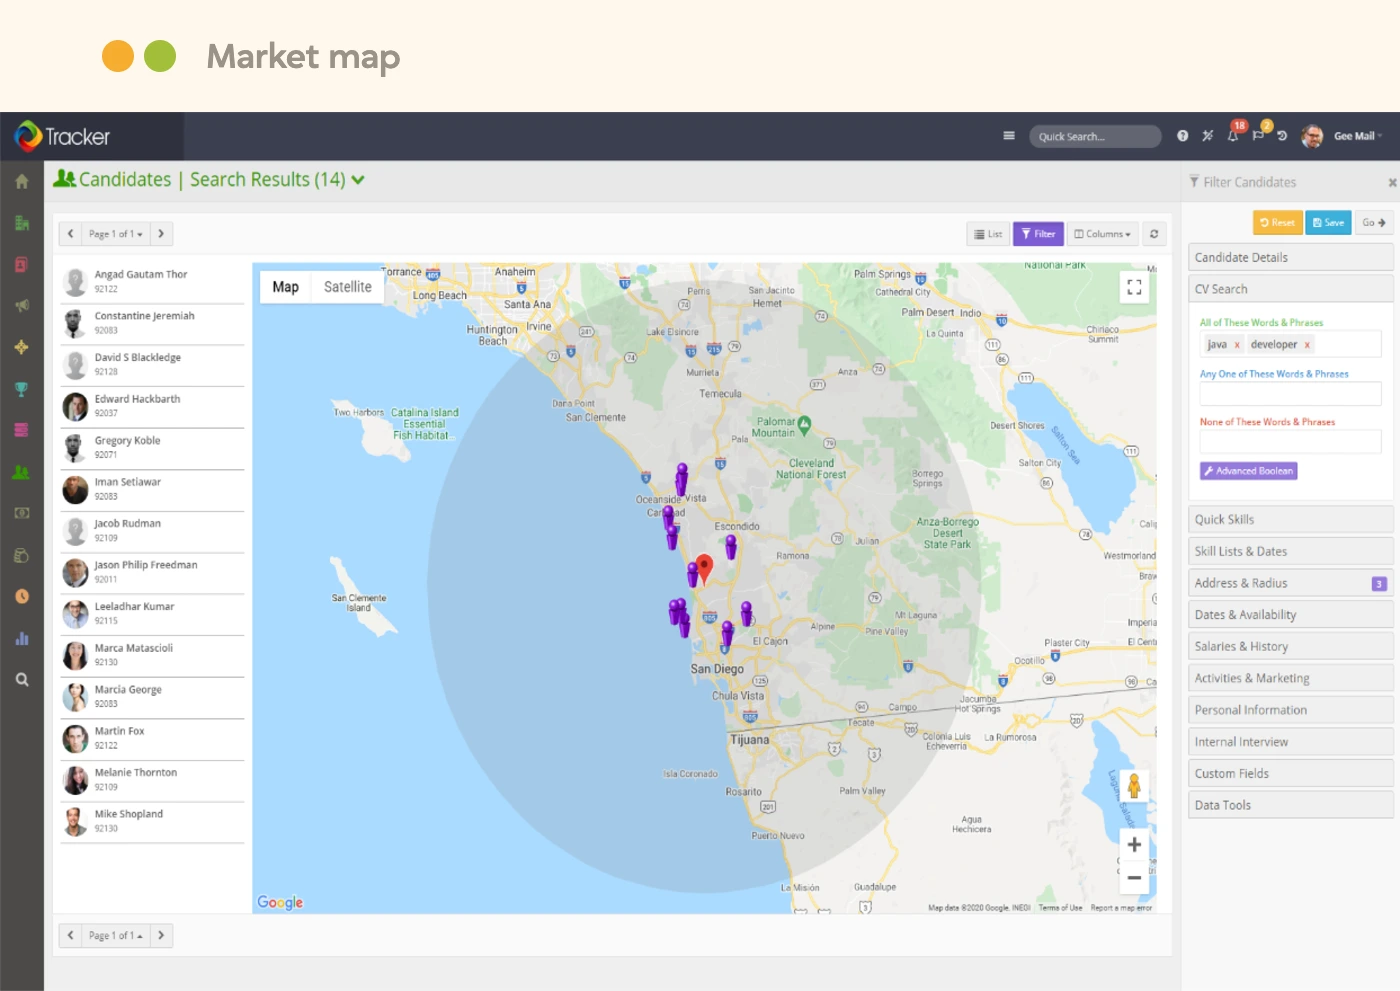This screenshot has height=991, width=1400.
Task: Zoom in on the map
Action: click(x=1134, y=845)
